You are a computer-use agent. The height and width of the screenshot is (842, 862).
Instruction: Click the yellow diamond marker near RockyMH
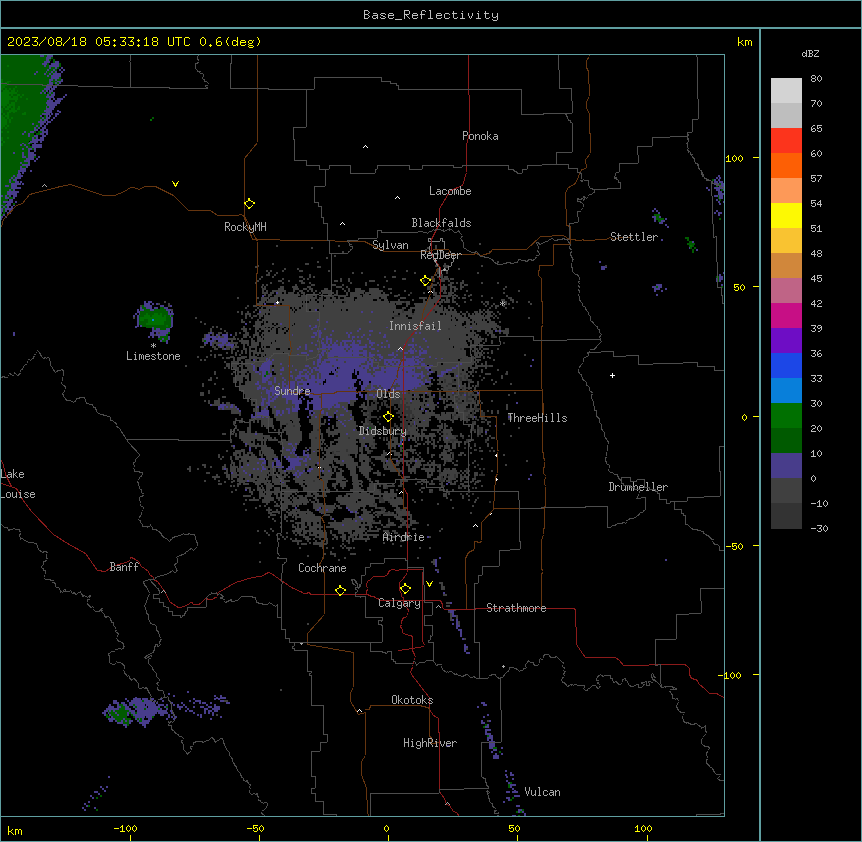pos(249,204)
